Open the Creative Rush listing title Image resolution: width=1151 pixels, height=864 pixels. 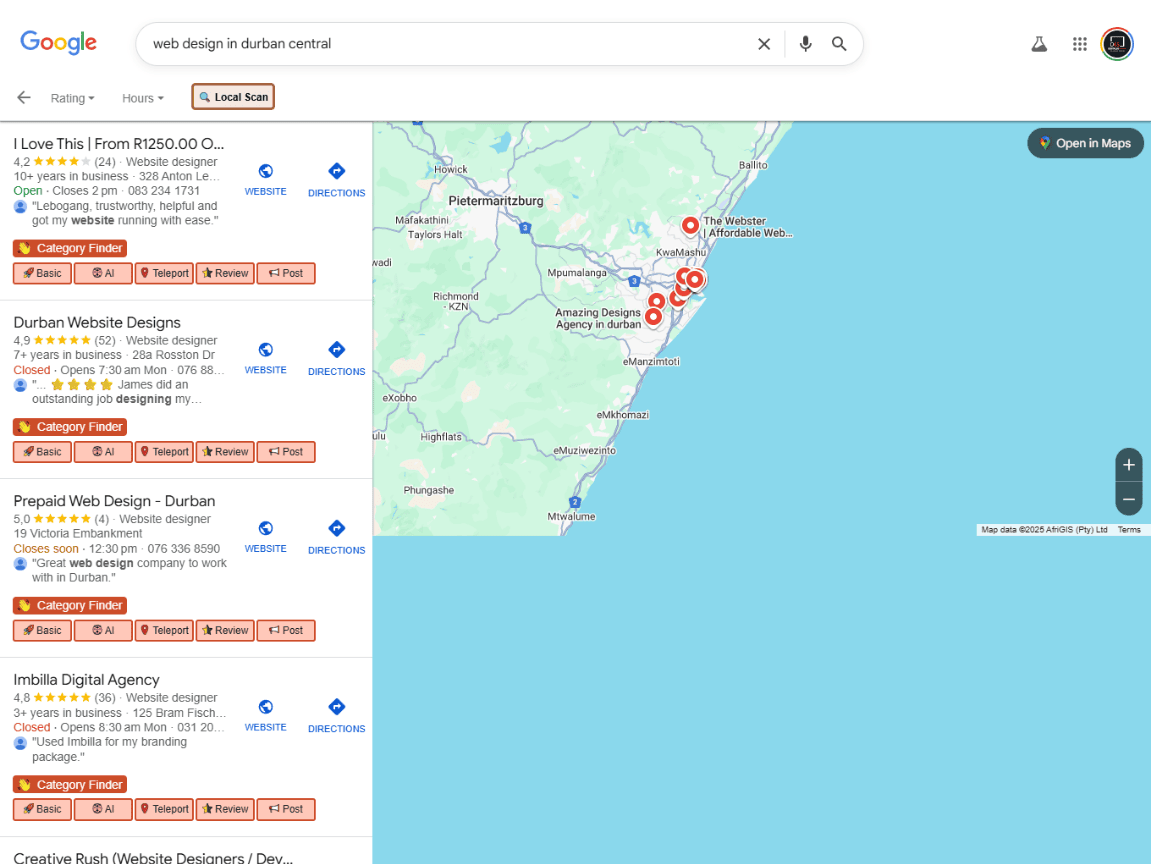pos(153,857)
